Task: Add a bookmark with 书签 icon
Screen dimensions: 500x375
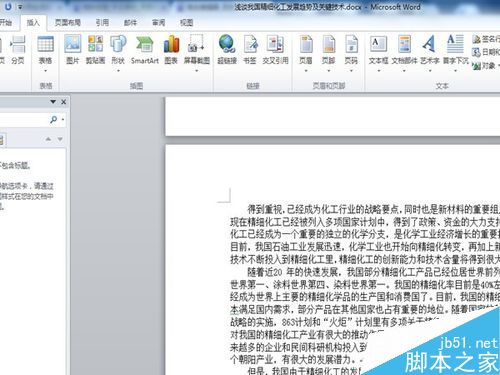Action: (250, 44)
